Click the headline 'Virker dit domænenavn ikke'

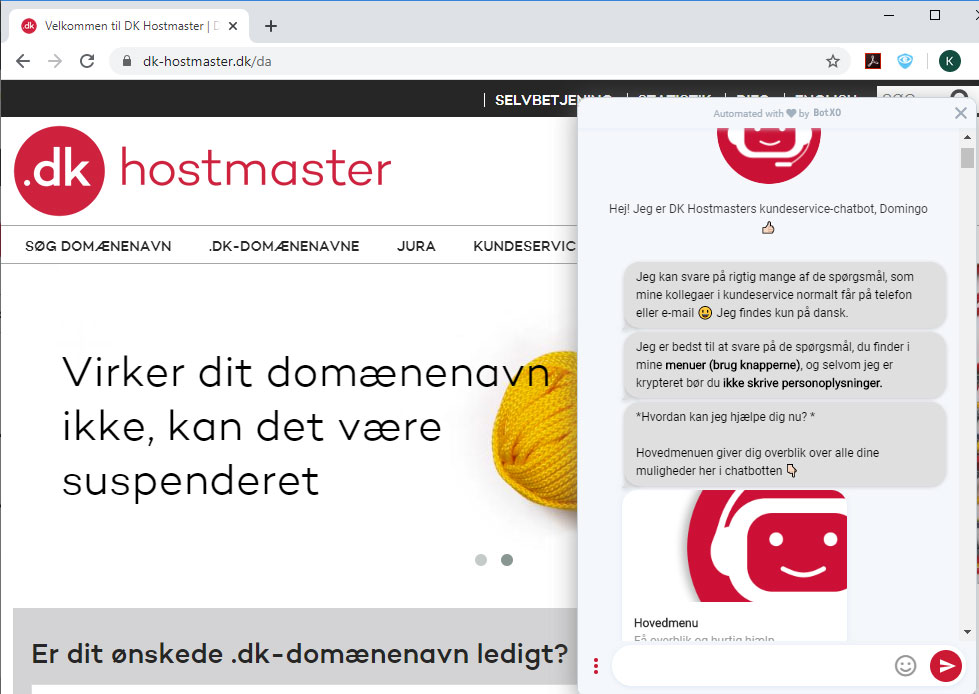(x=306, y=427)
